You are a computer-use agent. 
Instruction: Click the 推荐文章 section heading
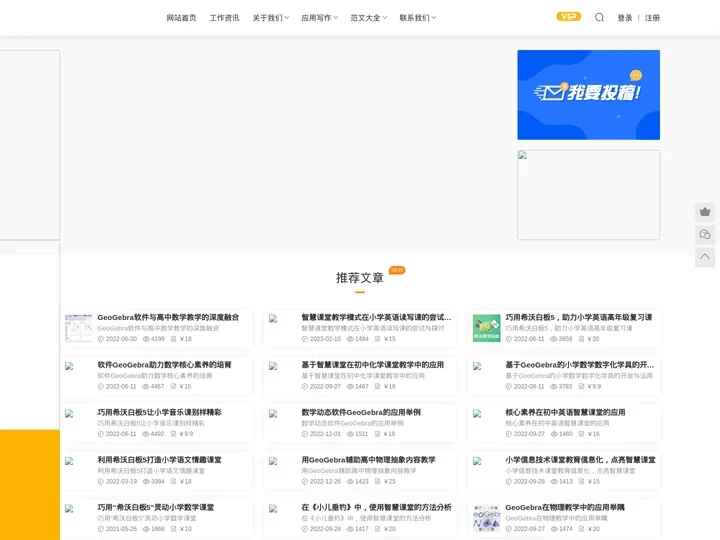[x=360, y=278]
